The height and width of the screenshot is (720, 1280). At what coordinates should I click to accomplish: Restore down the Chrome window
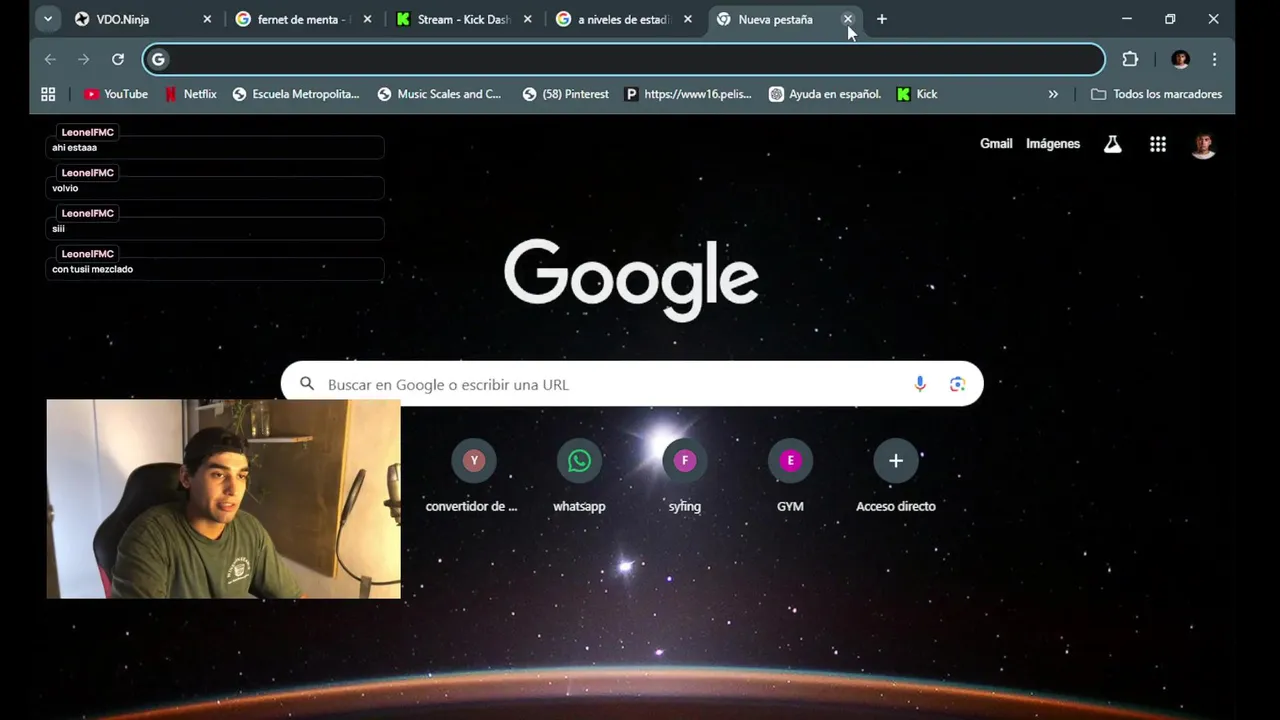click(x=1170, y=19)
